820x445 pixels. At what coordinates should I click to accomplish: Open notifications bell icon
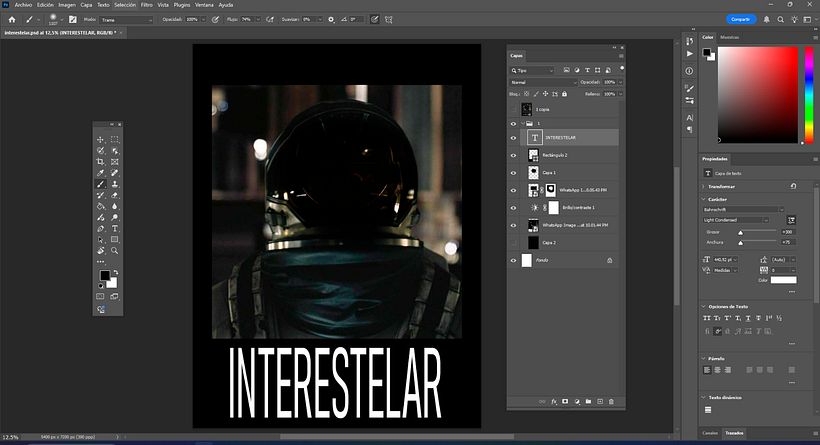coord(767,19)
